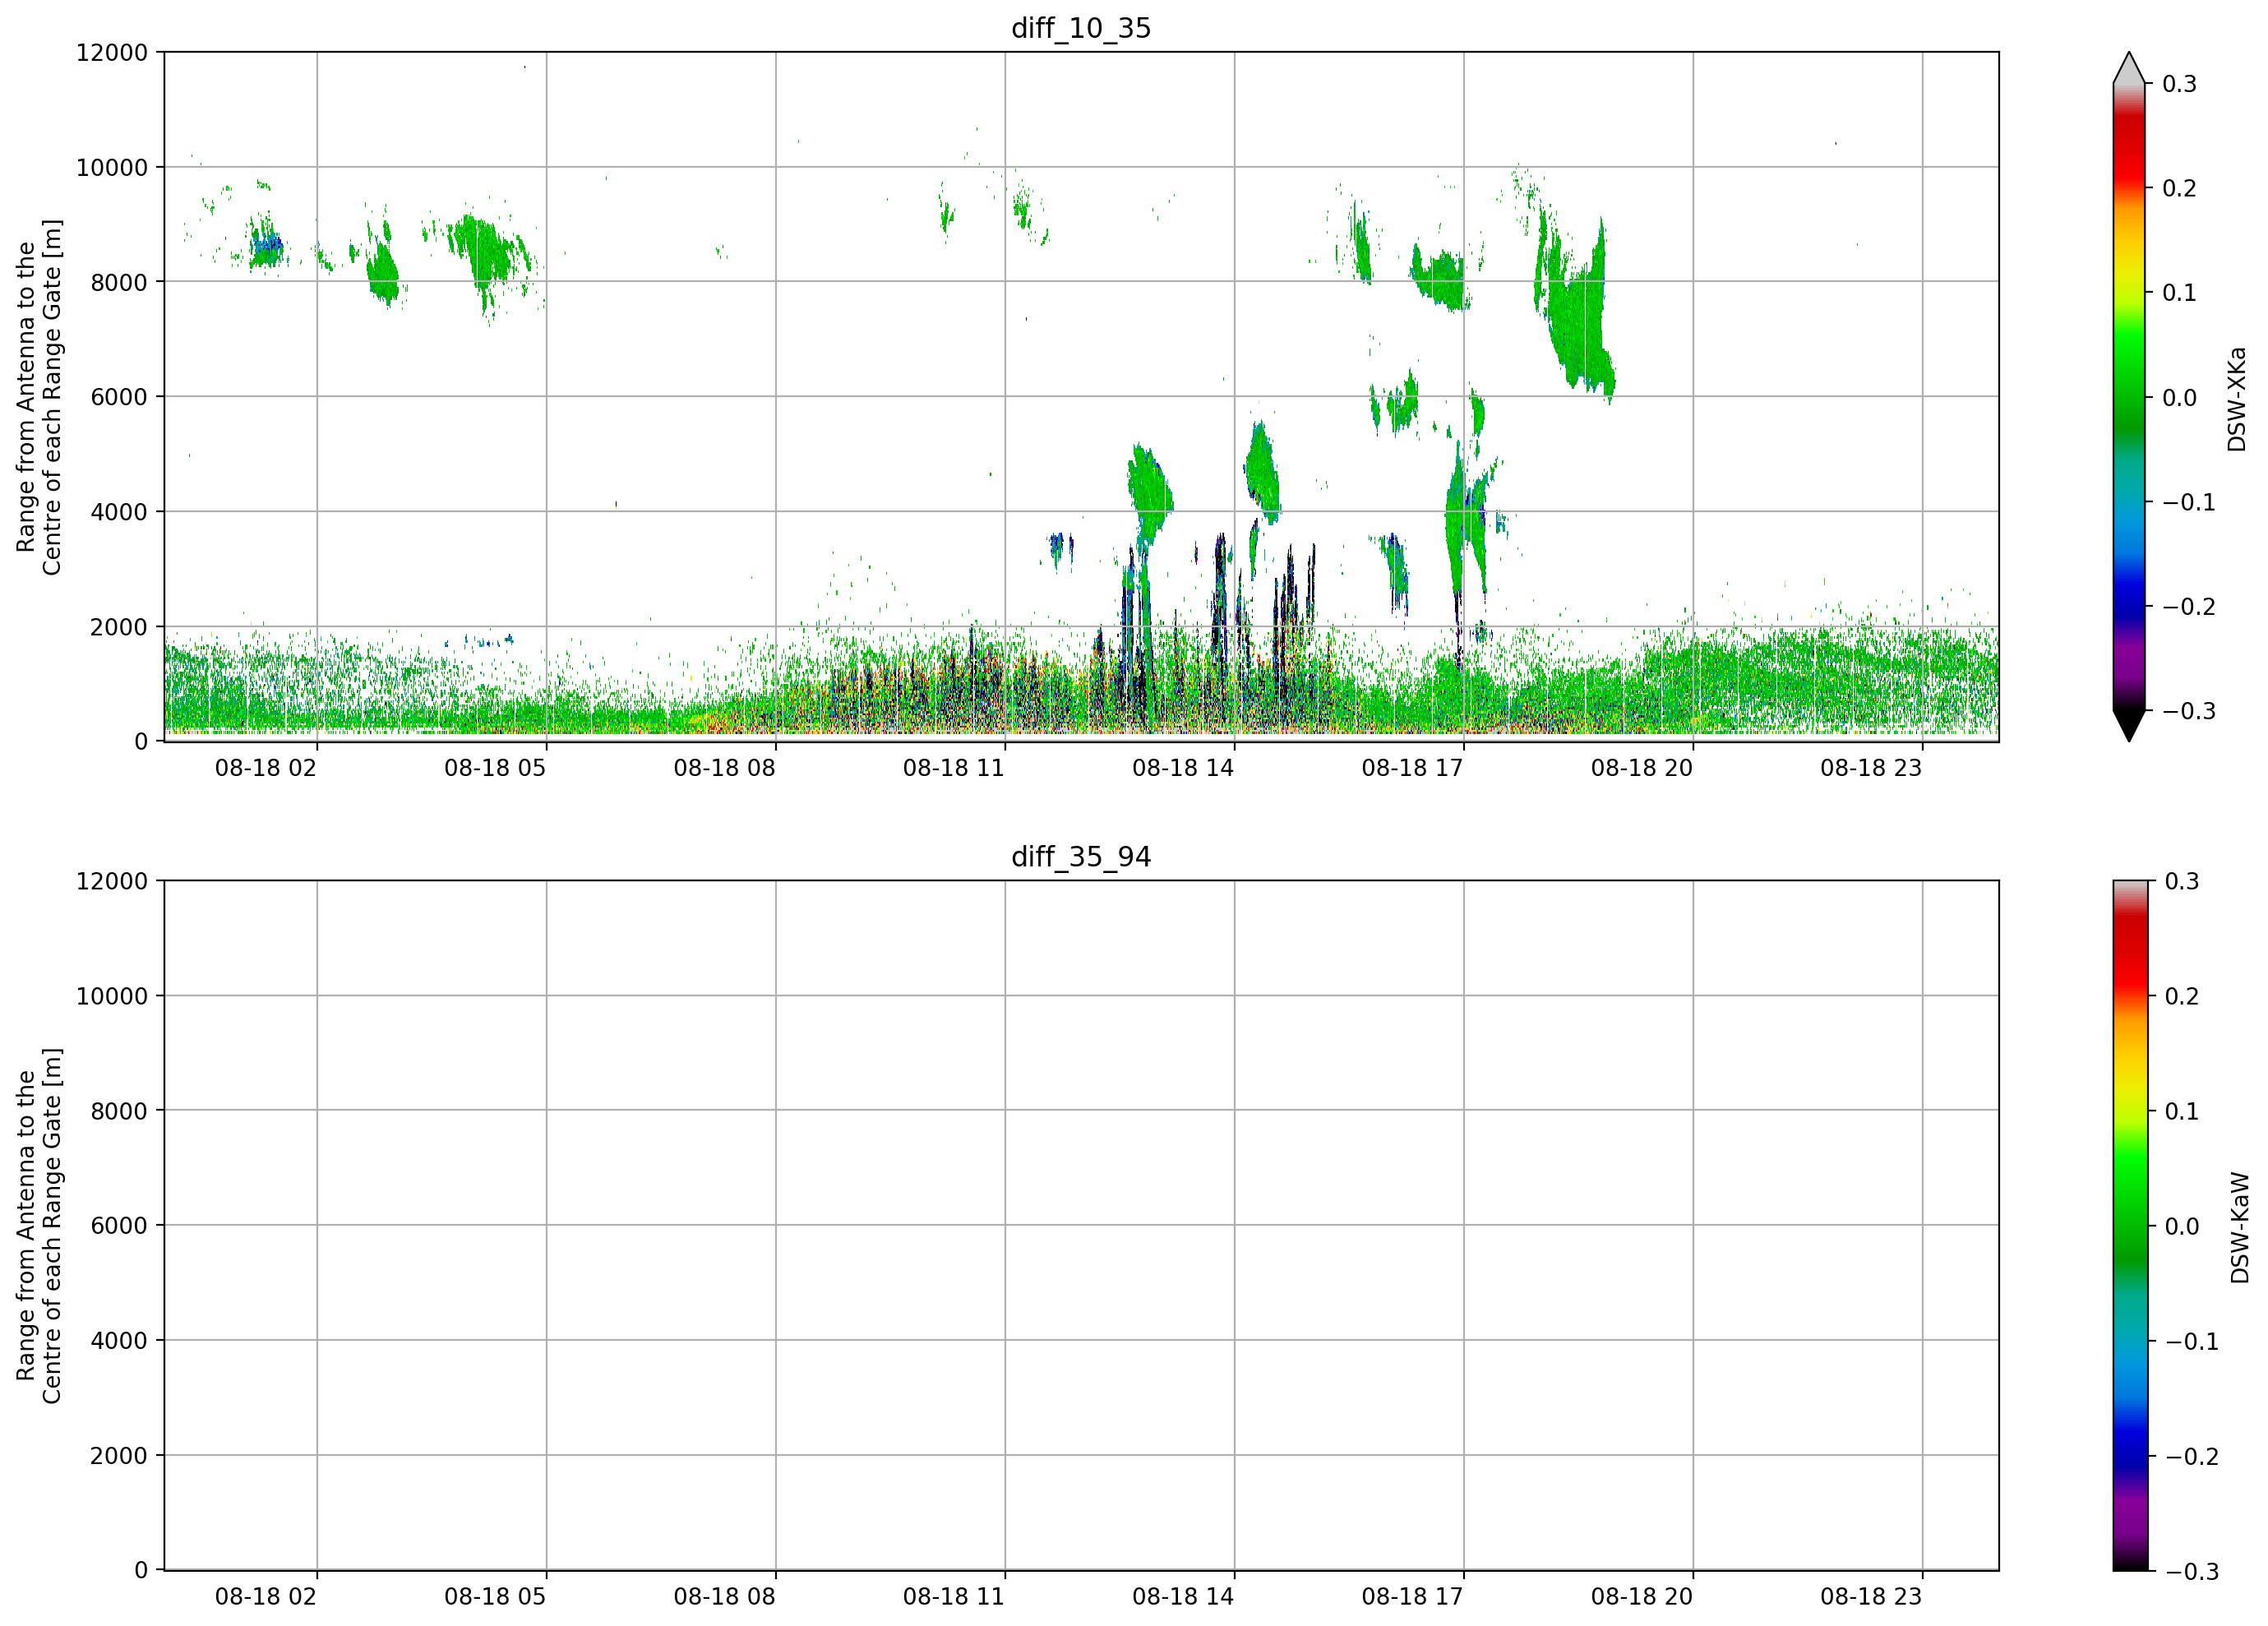This screenshot has height=1626, width=2268.
Task: Click the 08-18 23 tick label in bottom plot
Action: coord(1871,1597)
